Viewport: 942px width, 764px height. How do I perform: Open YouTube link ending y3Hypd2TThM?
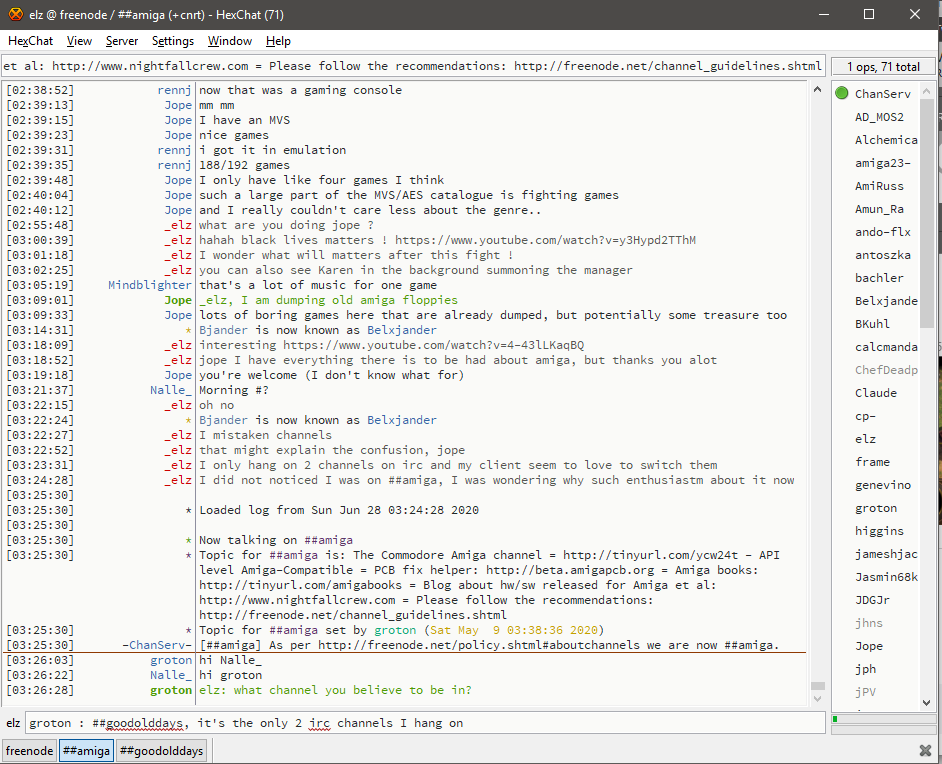click(x=545, y=240)
